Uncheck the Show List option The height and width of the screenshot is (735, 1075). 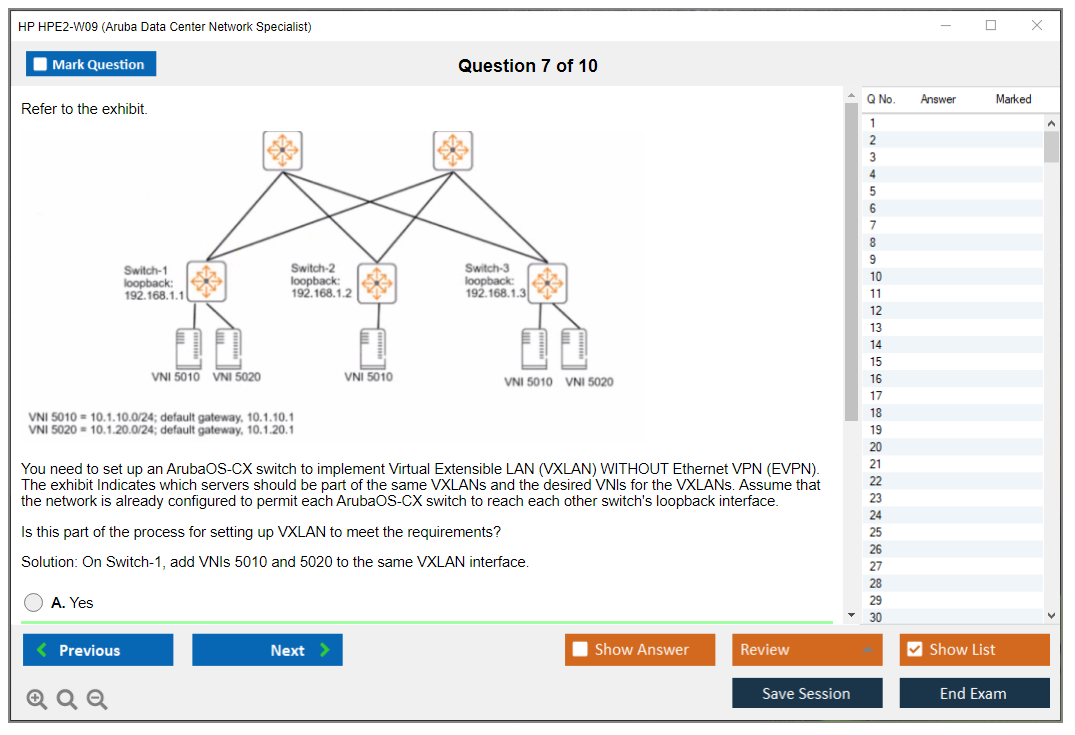[914, 650]
